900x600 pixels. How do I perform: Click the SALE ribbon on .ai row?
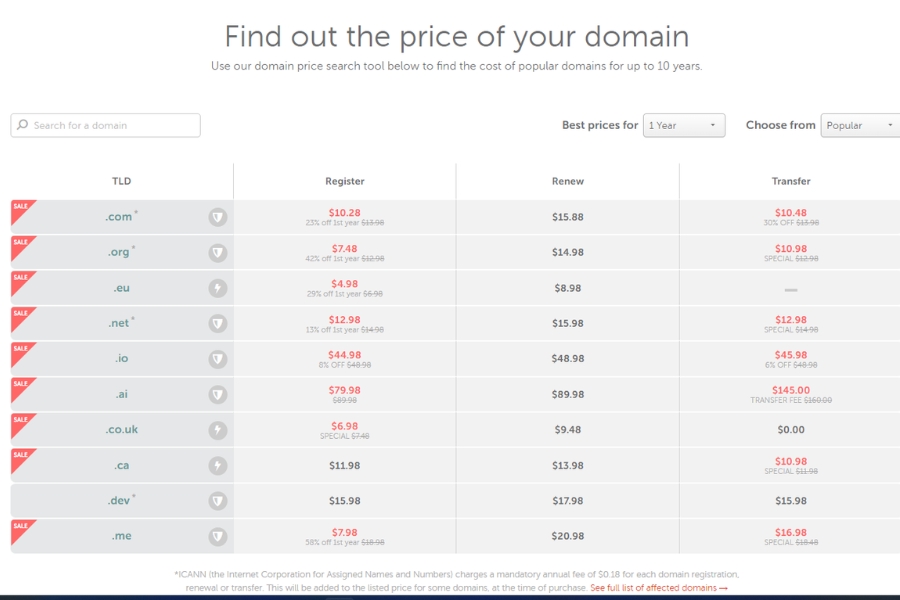tap(21, 388)
